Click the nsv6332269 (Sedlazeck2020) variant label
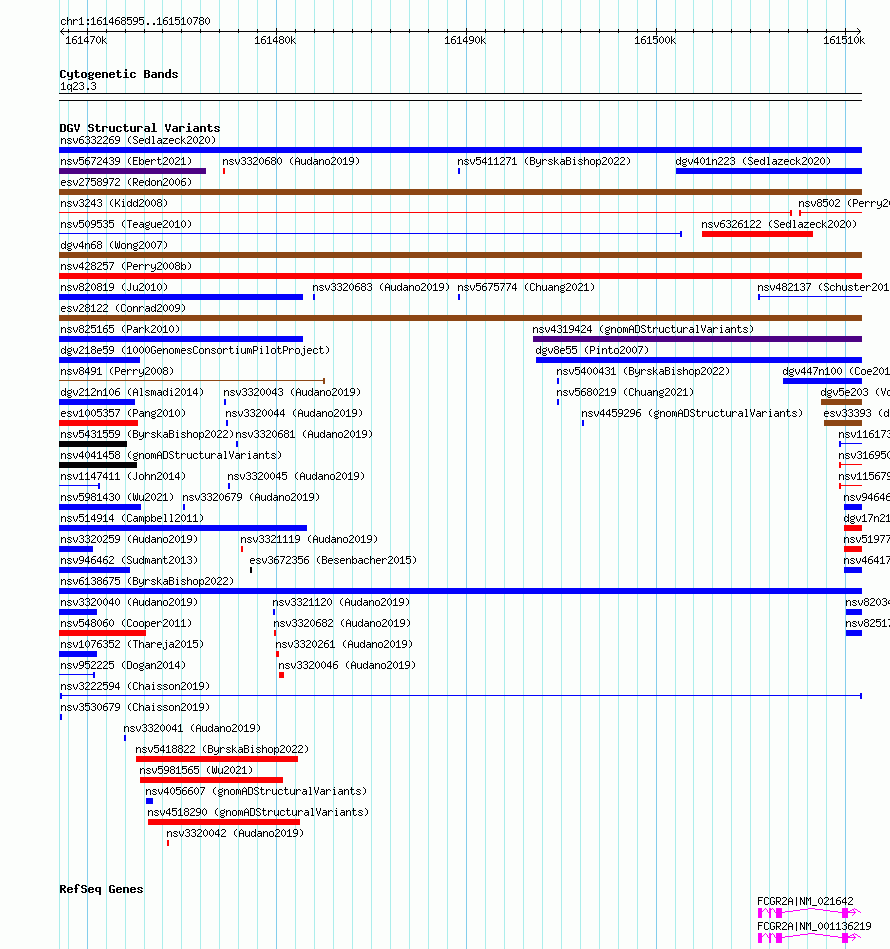This screenshot has height=949, width=890. point(138,140)
